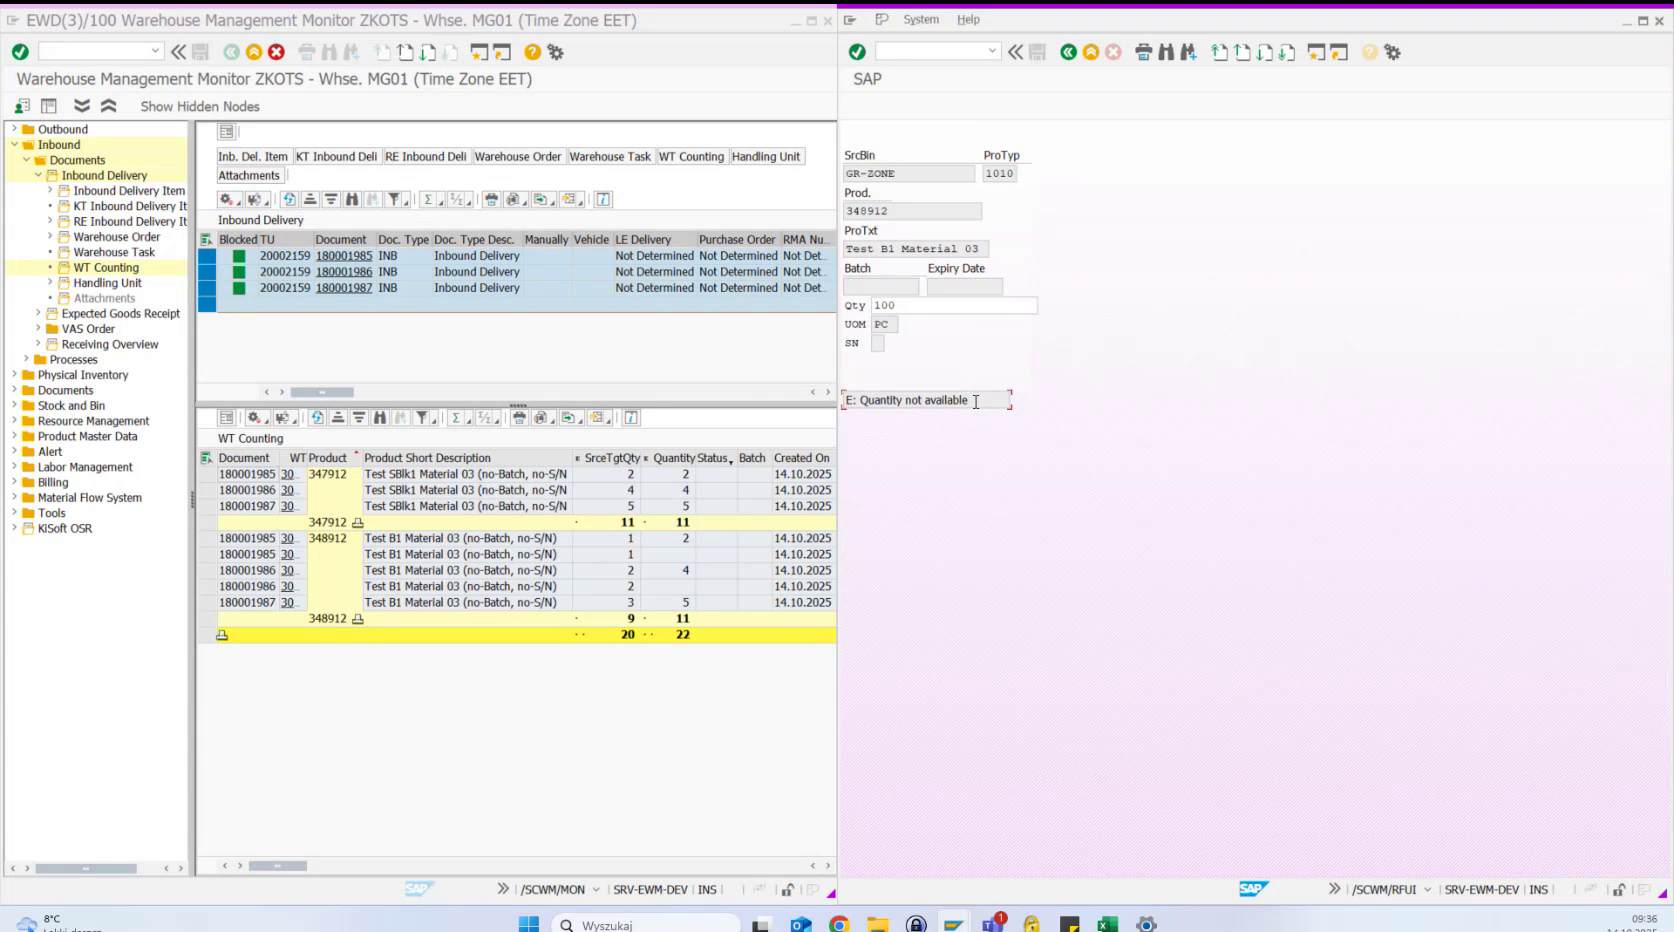
Task: Check the SN checkbox on the RF screen
Action: (878, 343)
